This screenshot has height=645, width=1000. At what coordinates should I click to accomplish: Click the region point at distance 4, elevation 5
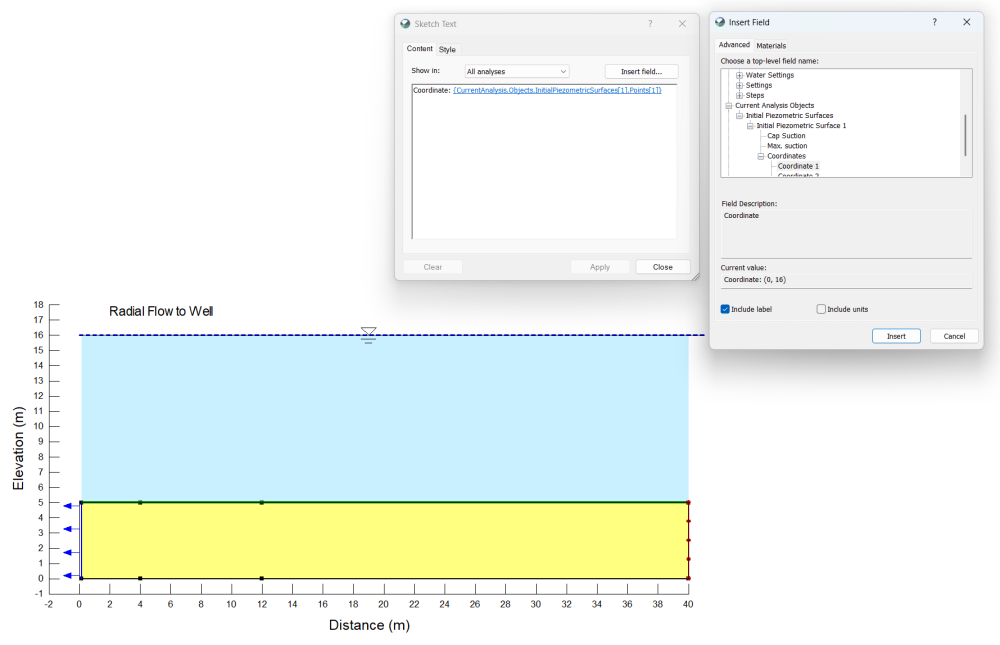pos(140,503)
